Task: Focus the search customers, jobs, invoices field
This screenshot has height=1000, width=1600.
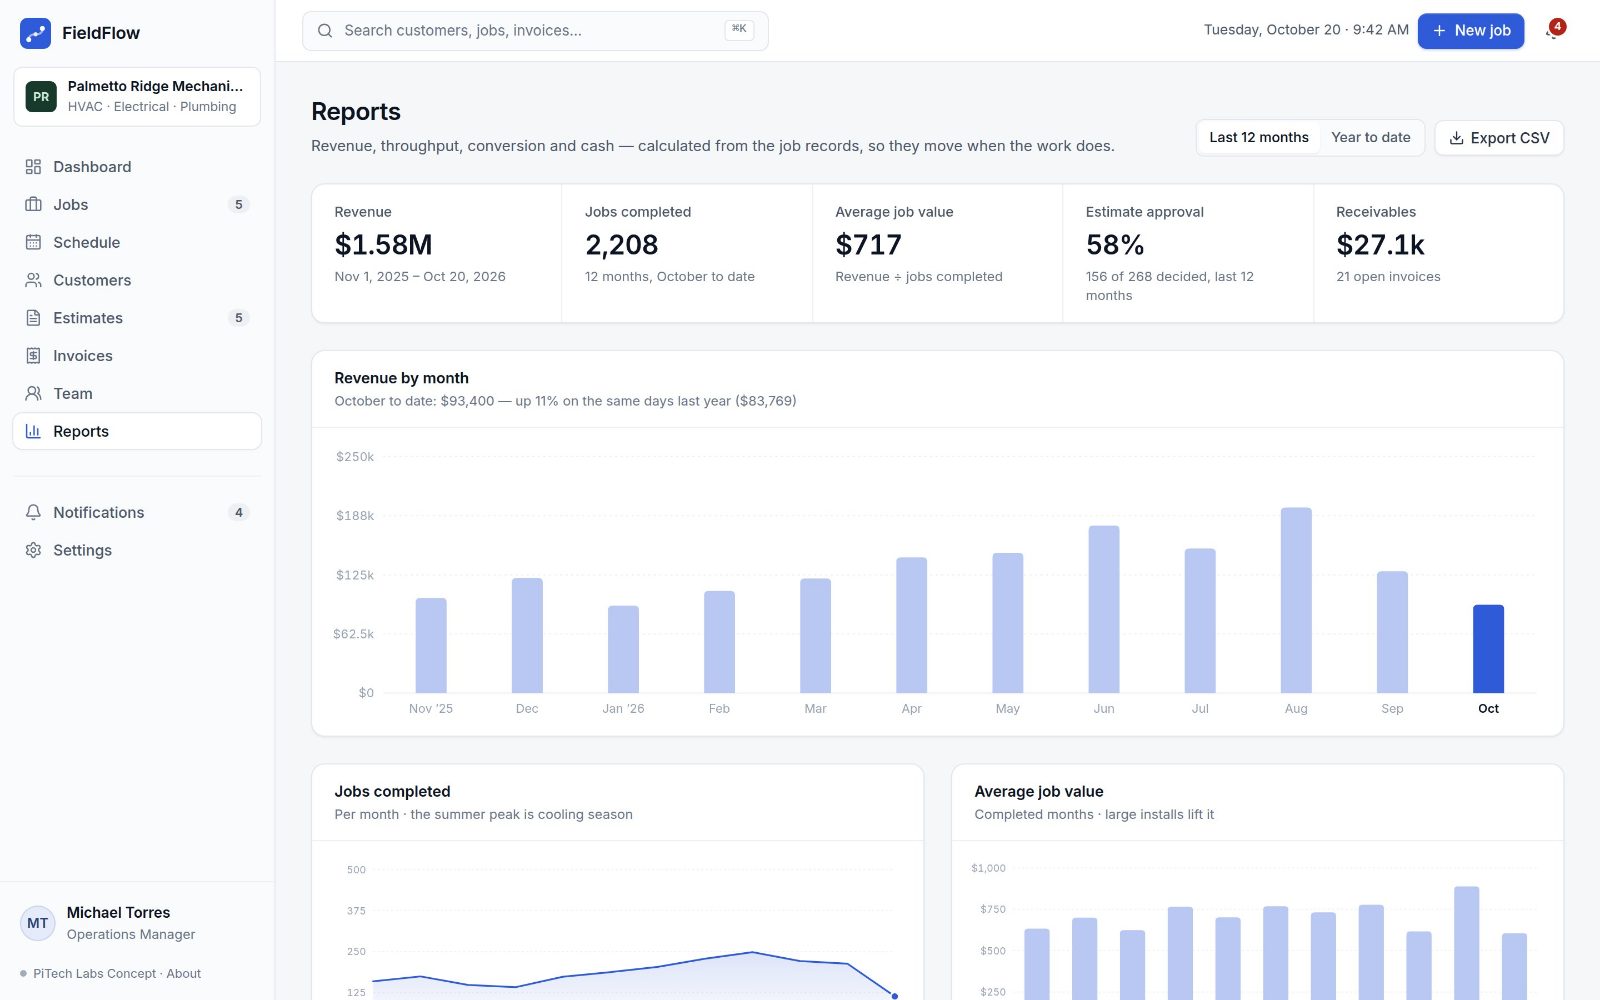Action: coord(535,31)
